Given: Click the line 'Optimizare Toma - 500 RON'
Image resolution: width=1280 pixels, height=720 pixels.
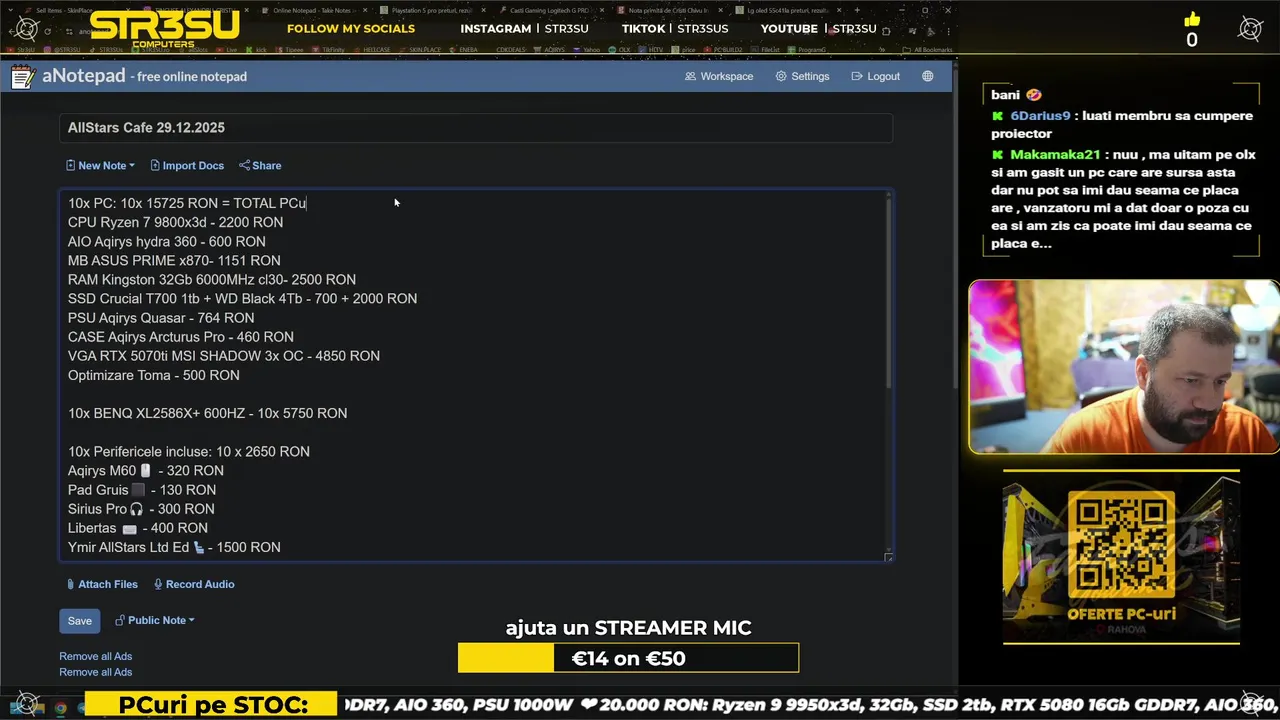Looking at the screenshot, I should 154,375.
